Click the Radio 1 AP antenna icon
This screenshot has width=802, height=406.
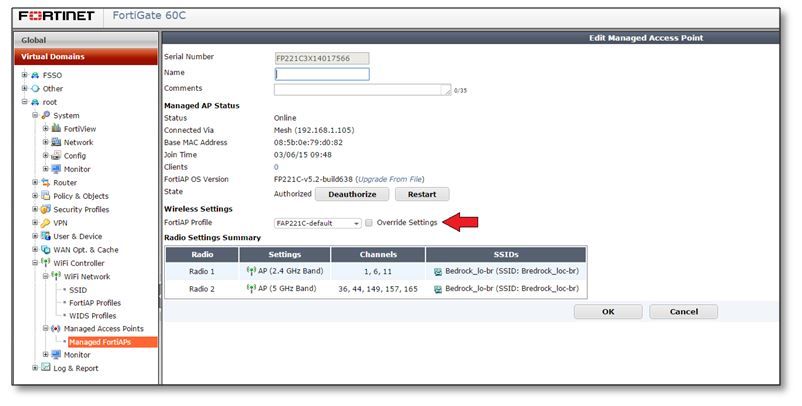[251, 271]
